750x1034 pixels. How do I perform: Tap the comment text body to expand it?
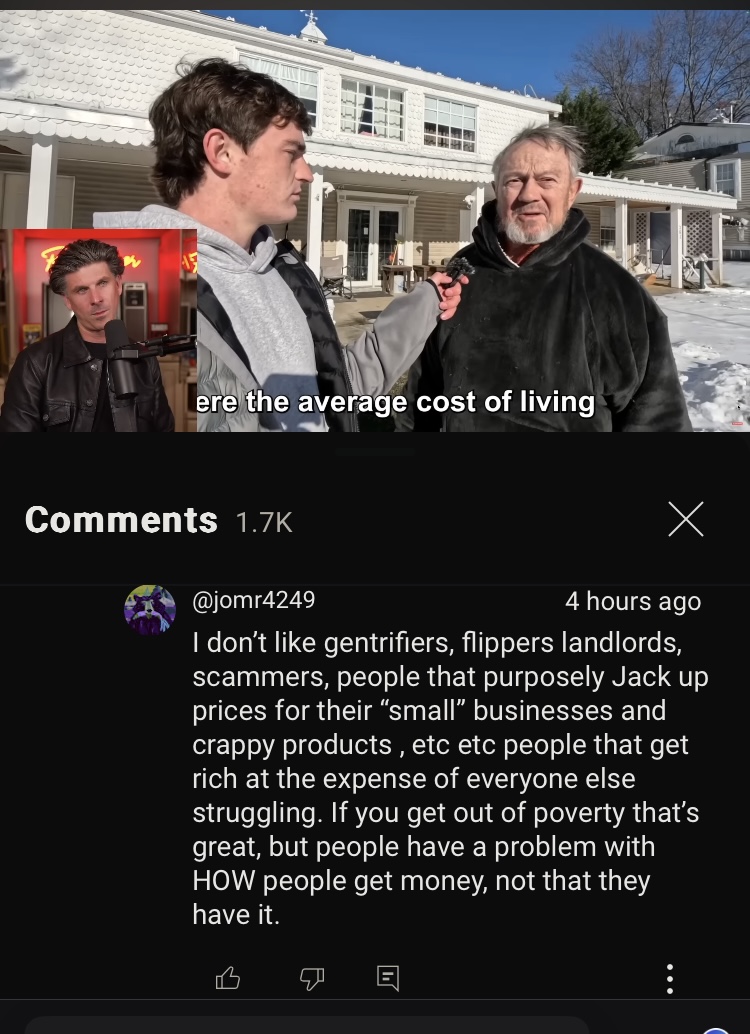(450, 778)
